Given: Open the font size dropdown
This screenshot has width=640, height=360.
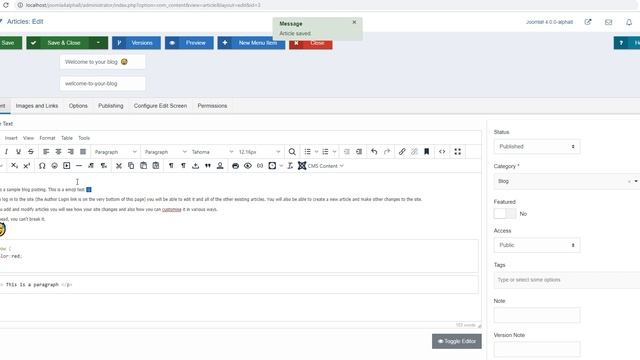Looking at the screenshot, I should tap(259, 152).
